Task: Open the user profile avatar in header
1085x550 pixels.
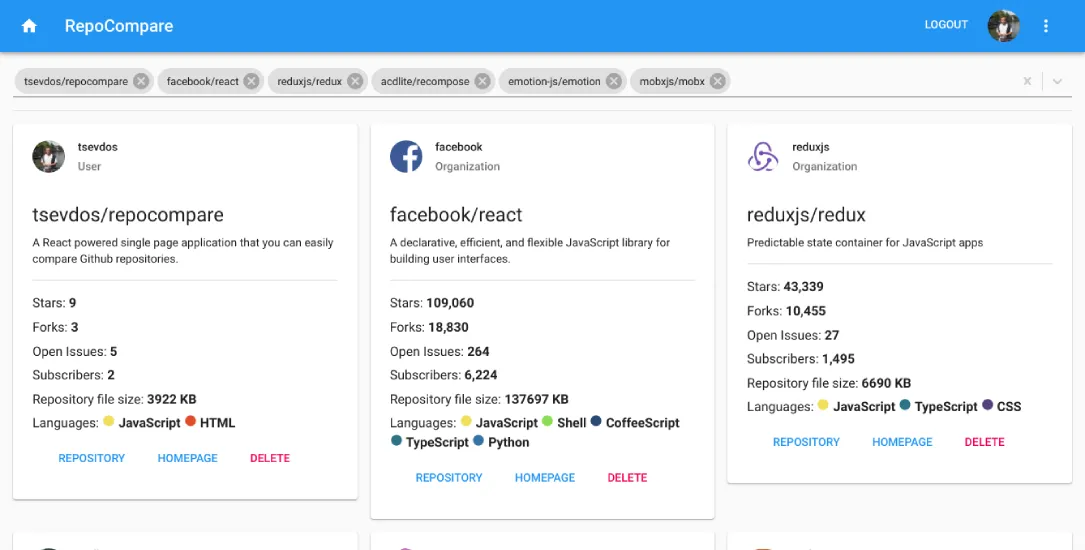Action: tap(1003, 26)
